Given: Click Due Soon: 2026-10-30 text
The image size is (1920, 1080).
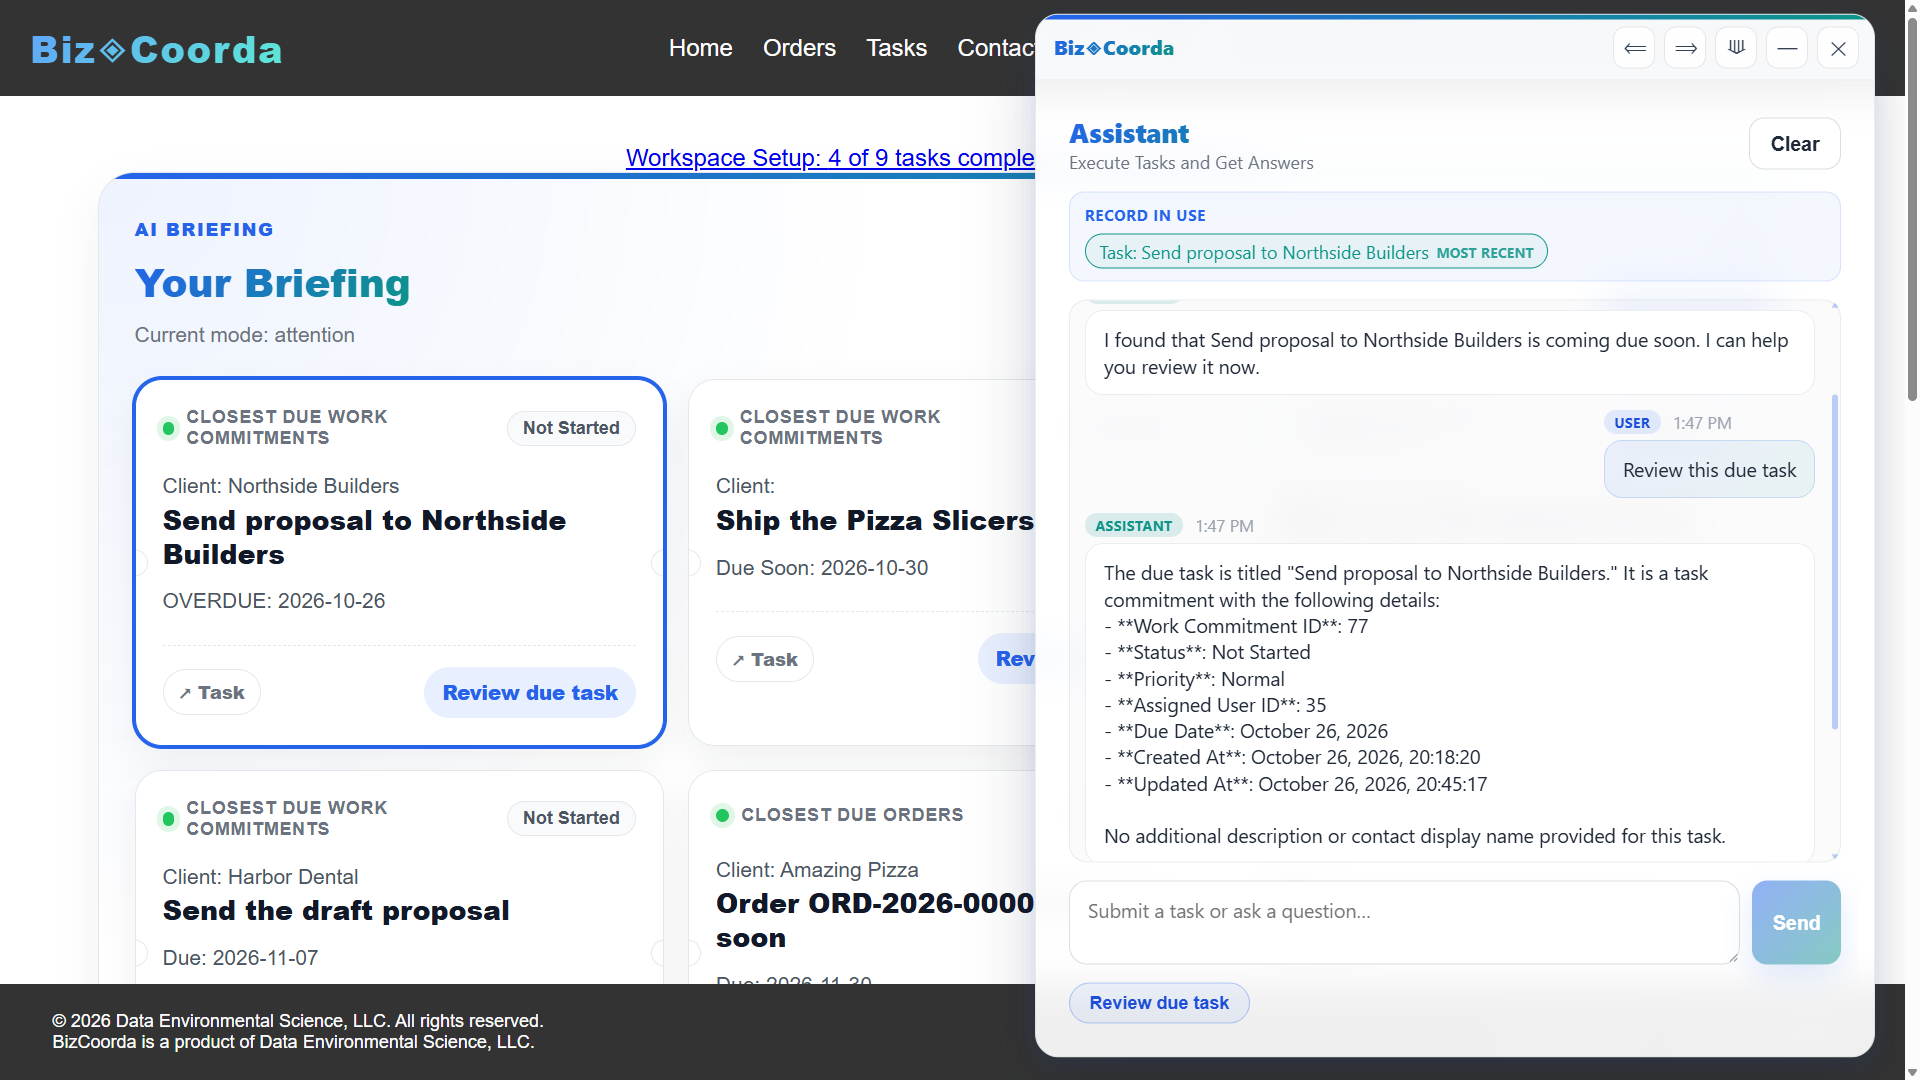Looking at the screenshot, I should tap(822, 568).
